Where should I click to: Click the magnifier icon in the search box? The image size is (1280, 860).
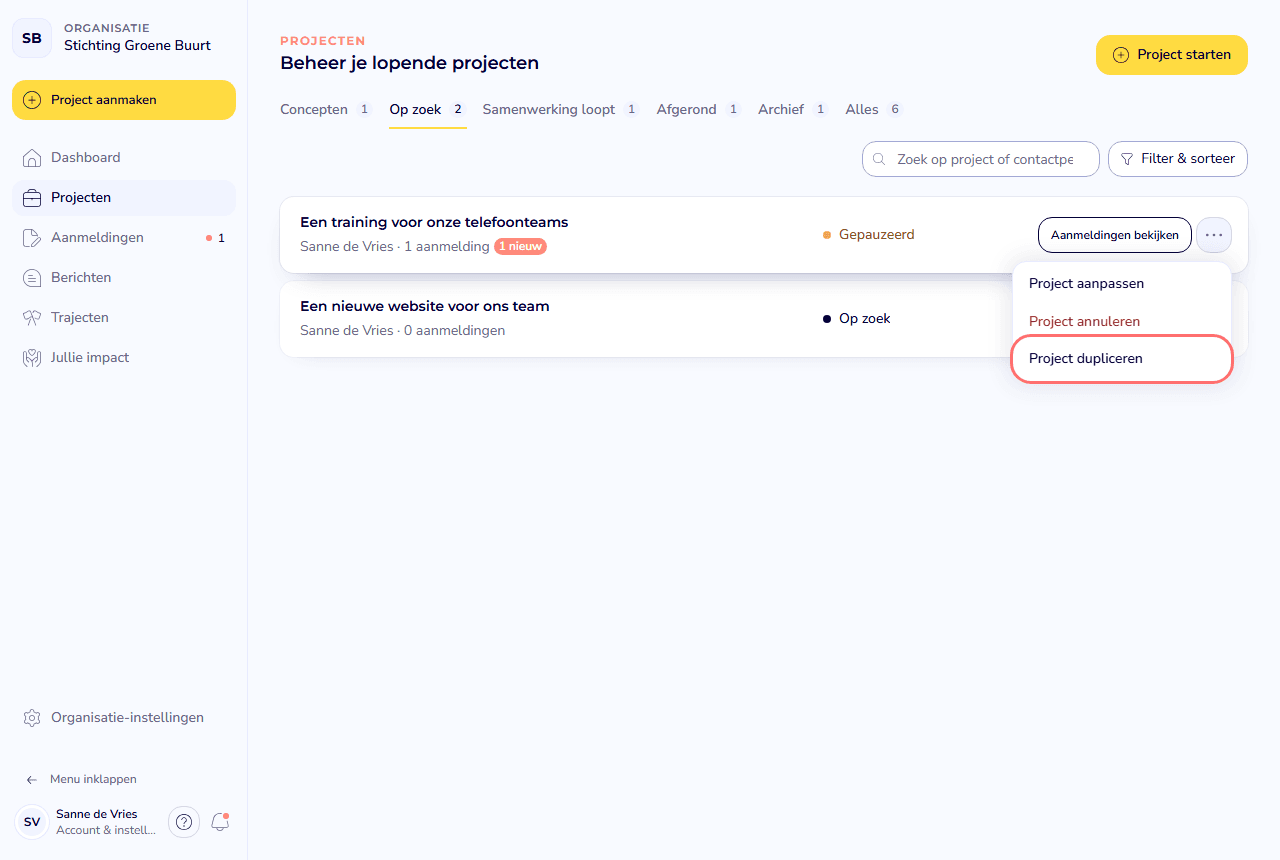pos(879,159)
